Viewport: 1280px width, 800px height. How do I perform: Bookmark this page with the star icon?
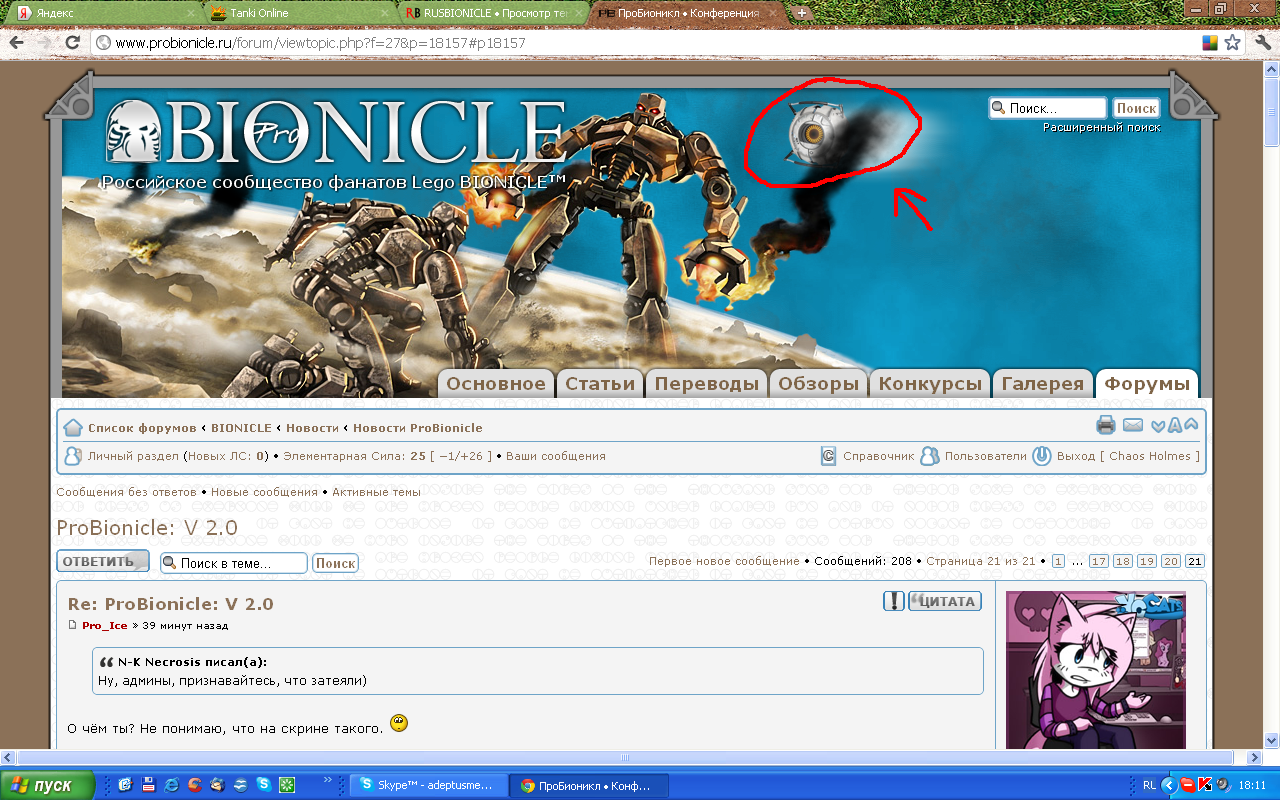point(1233,43)
